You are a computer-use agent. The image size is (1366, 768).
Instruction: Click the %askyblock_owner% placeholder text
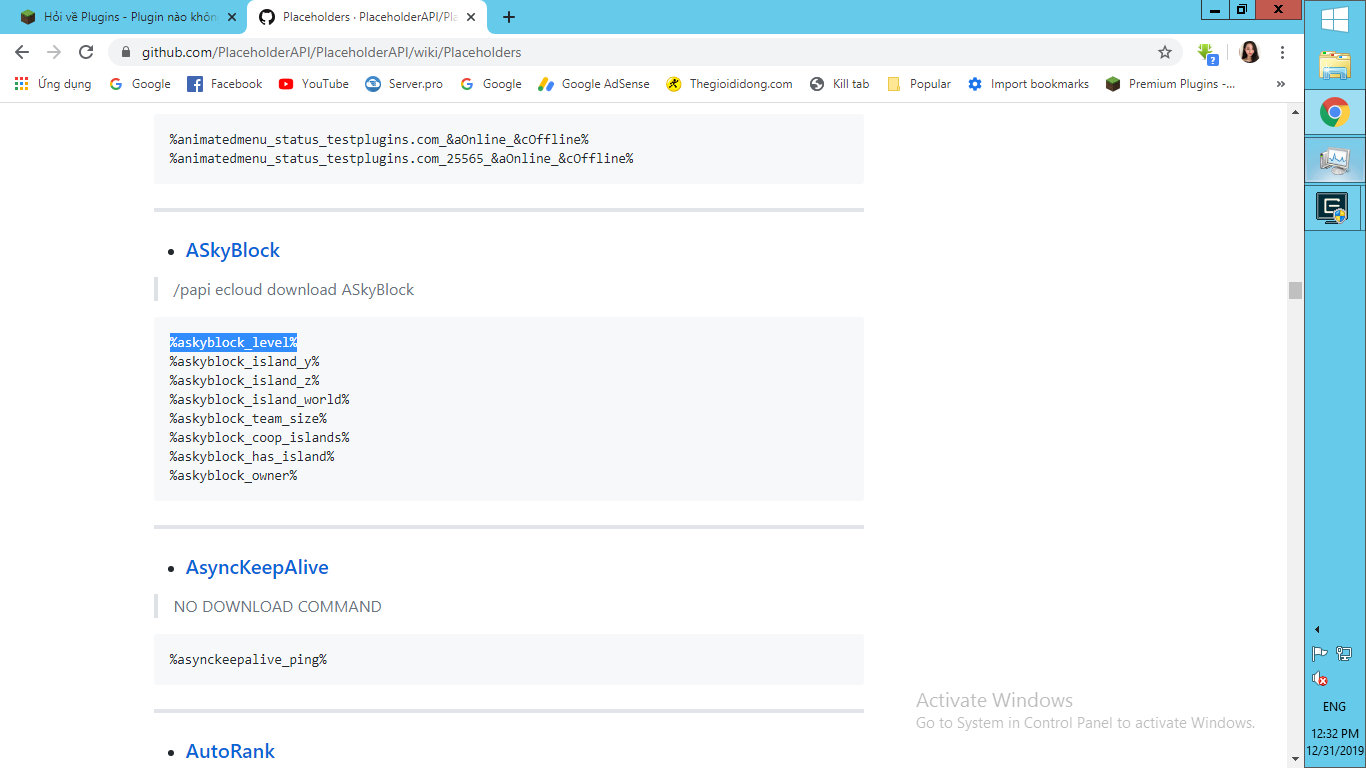click(233, 475)
